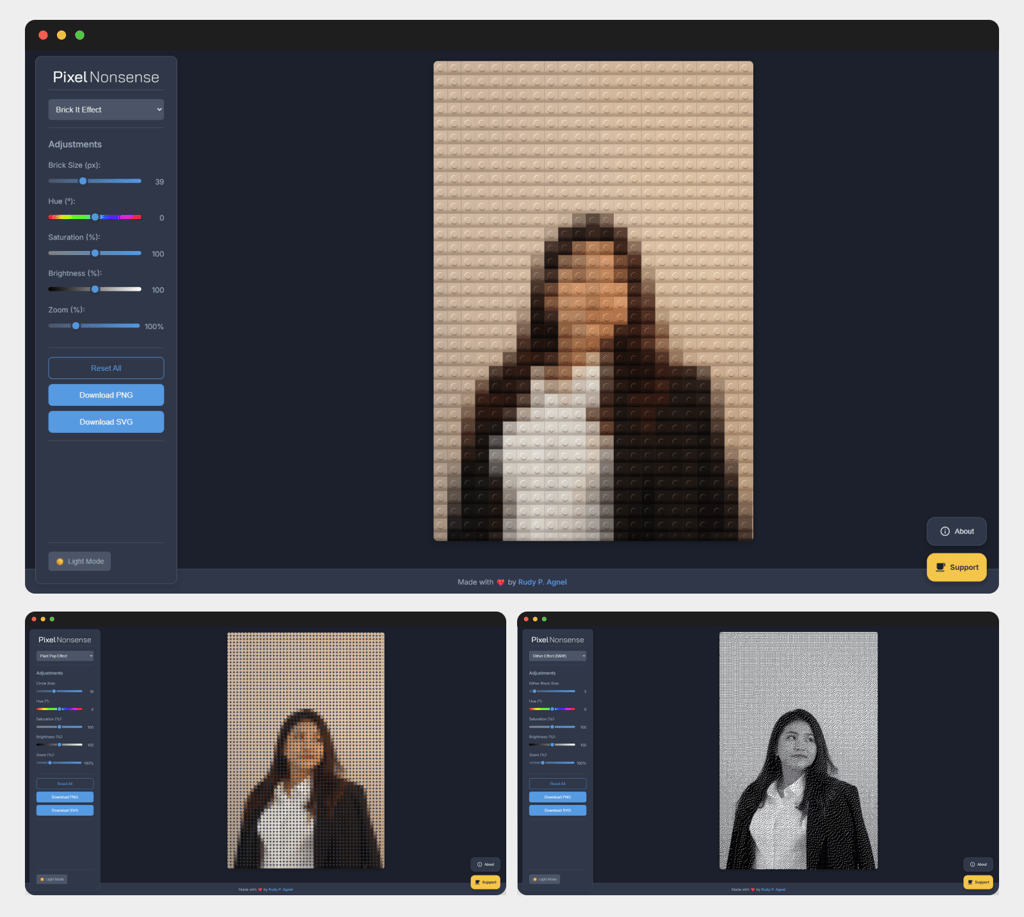Close the Pixel Pop Effect window
This screenshot has height=917, width=1024.
coord(34,619)
